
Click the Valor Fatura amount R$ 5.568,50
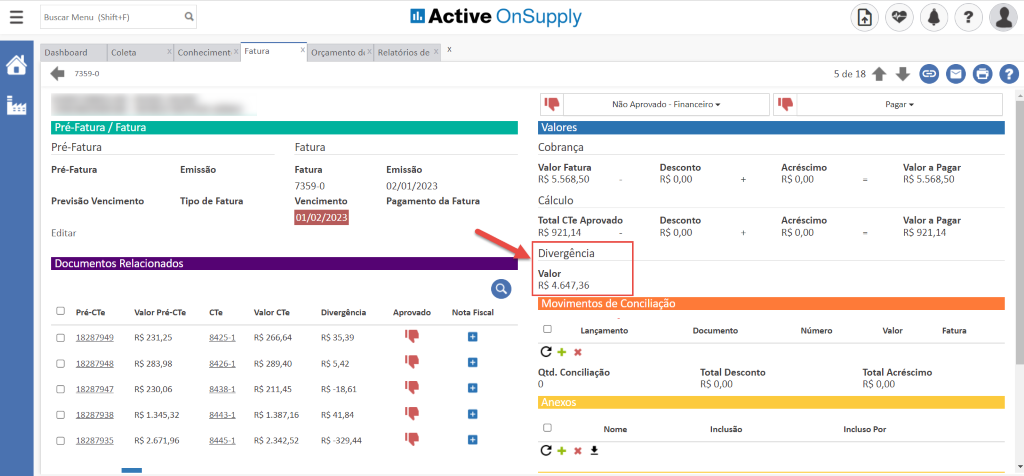(564, 179)
